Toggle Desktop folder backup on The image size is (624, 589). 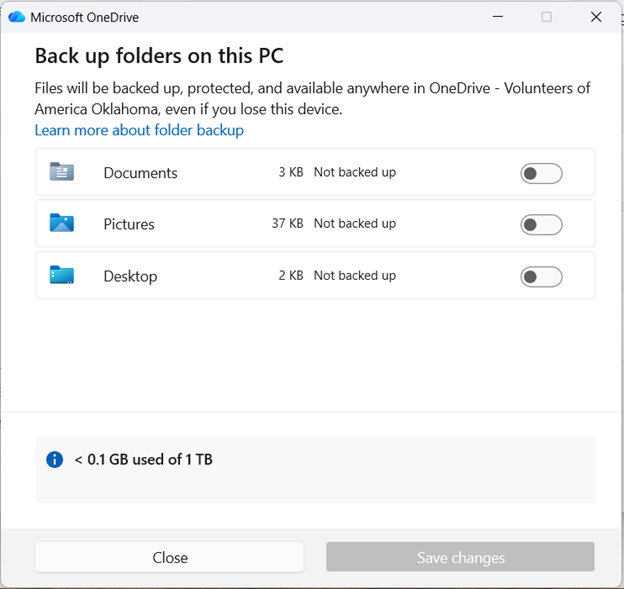pyautogui.click(x=541, y=277)
